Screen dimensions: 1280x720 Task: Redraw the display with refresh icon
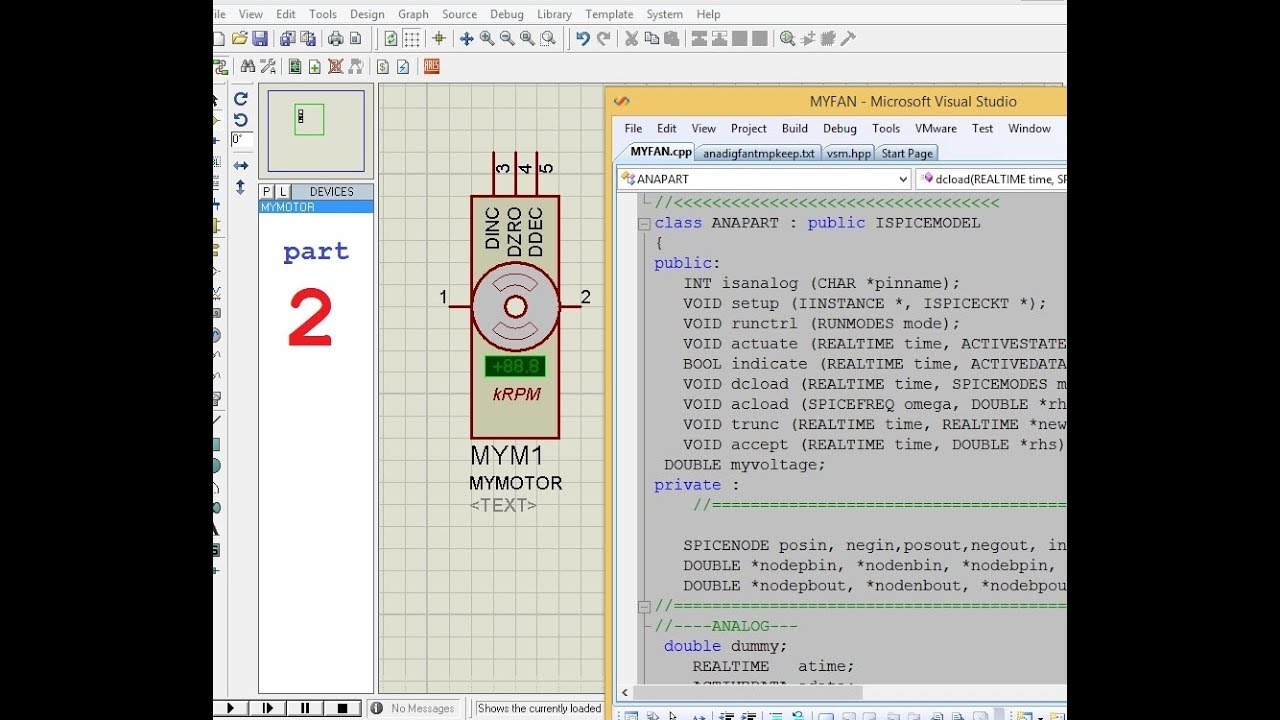coord(390,39)
